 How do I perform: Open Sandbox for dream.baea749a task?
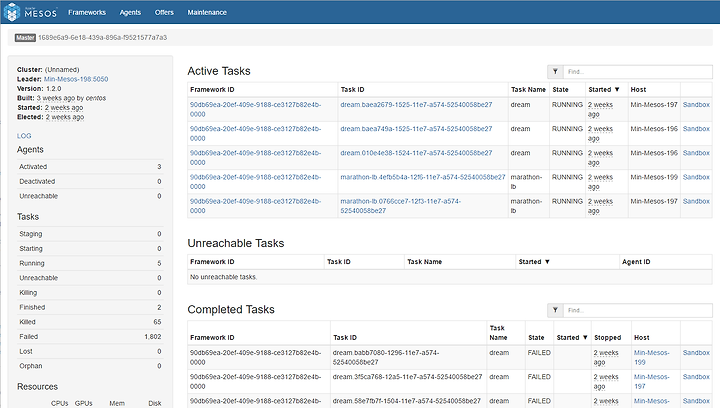(696, 129)
